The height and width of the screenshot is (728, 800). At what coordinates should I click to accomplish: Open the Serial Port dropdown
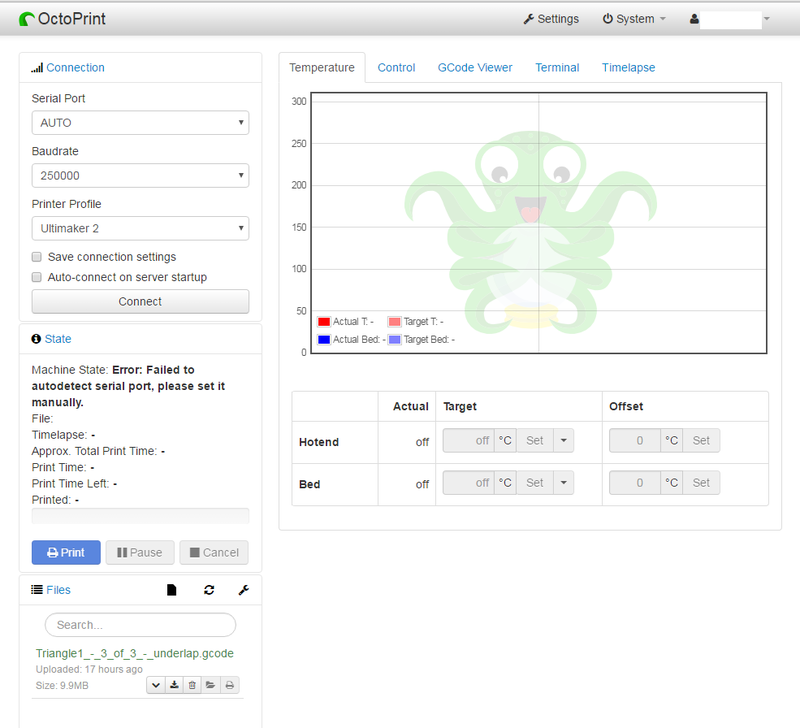[x=140, y=123]
